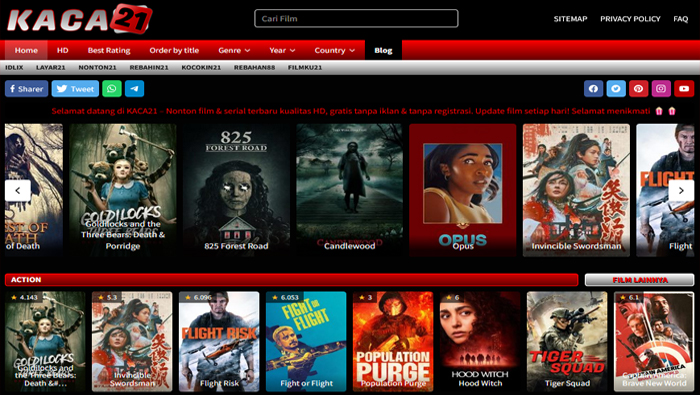The image size is (700, 395).
Task: Expand the Genre dropdown menu
Action: (234, 50)
